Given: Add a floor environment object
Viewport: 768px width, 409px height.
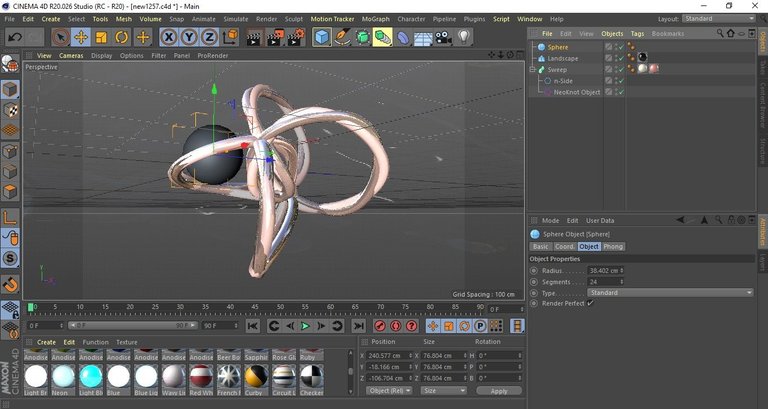Looking at the screenshot, I should [x=423, y=37].
